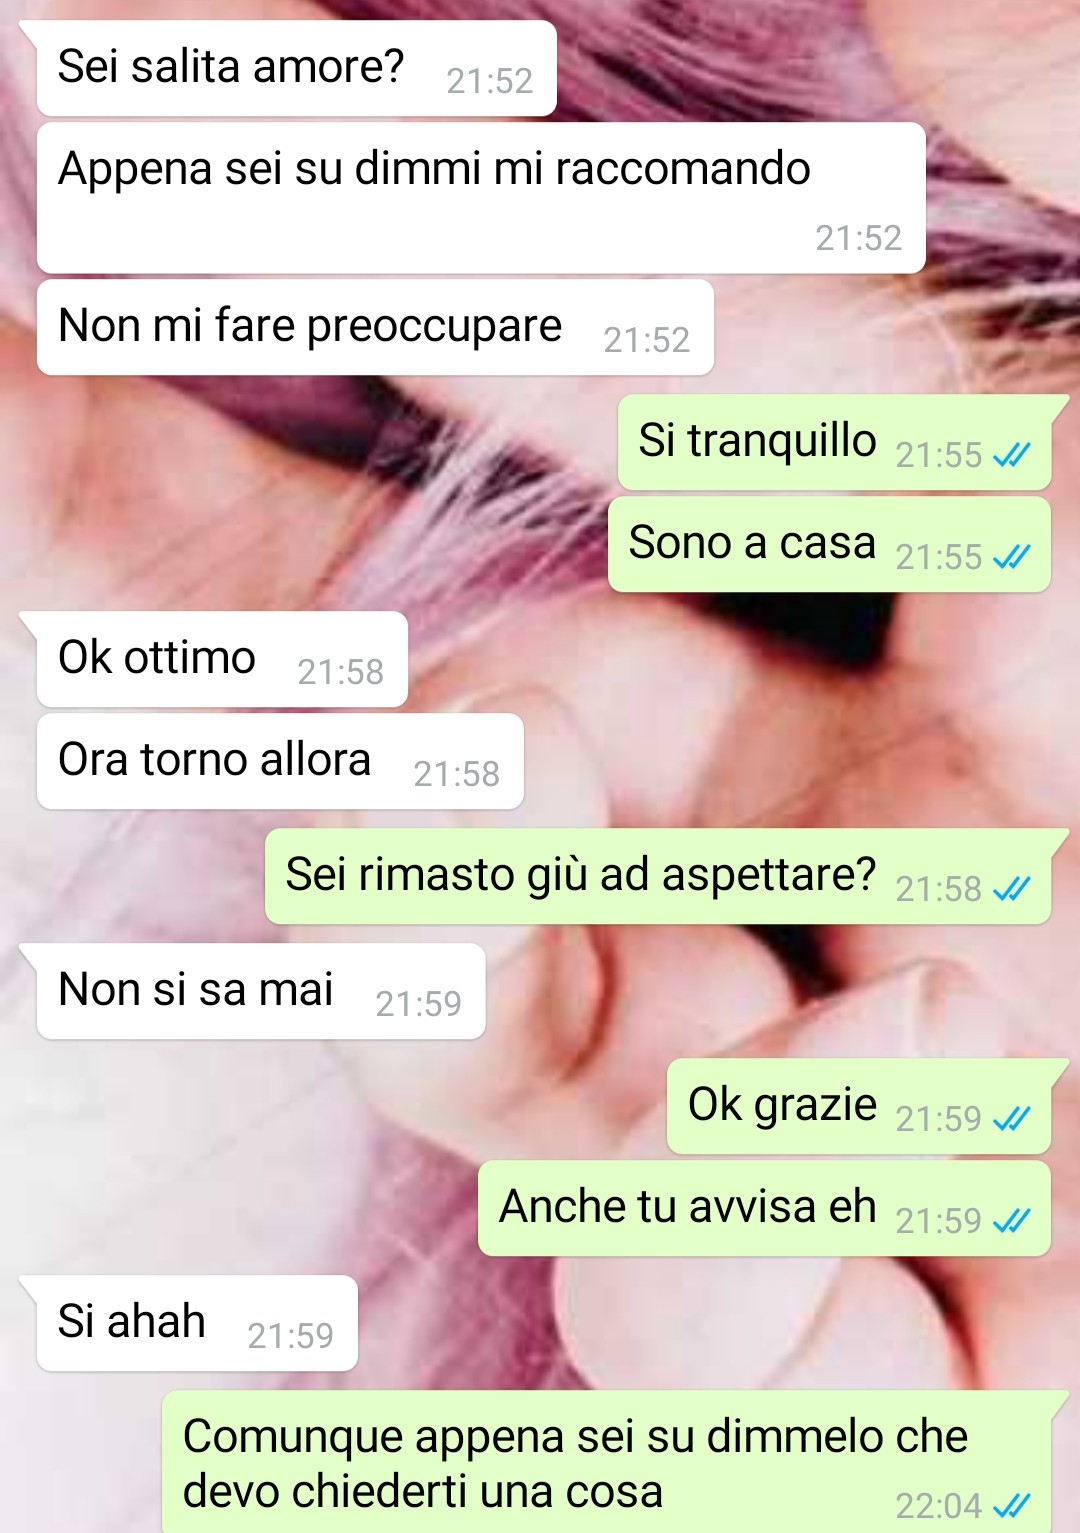Click the 21:52 timestamp on 'Sei salita amore?'

click(489, 81)
